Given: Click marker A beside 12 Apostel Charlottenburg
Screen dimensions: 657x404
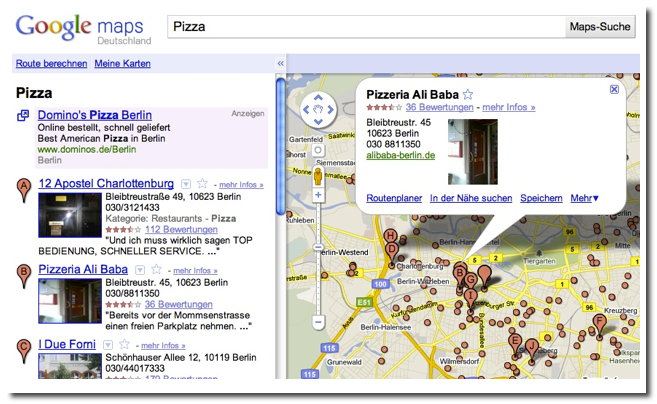Looking at the screenshot, I should tap(24, 189).
